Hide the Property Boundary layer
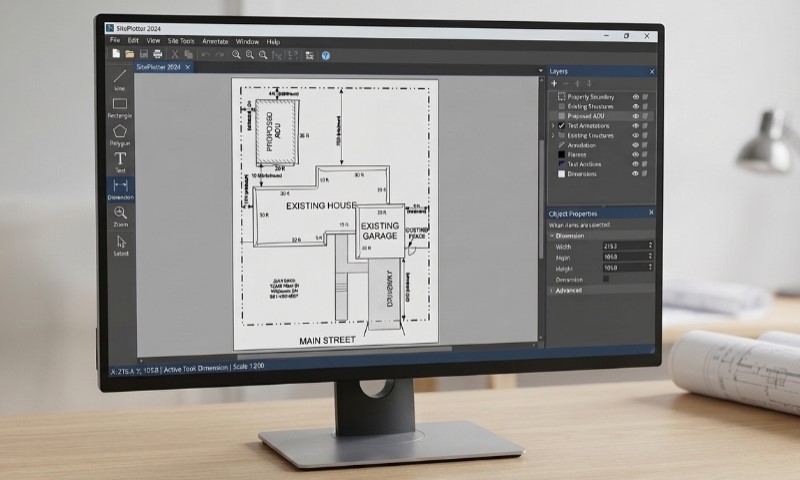Image resolution: width=800 pixels, height=480 pixels. (x=636, y=96)
